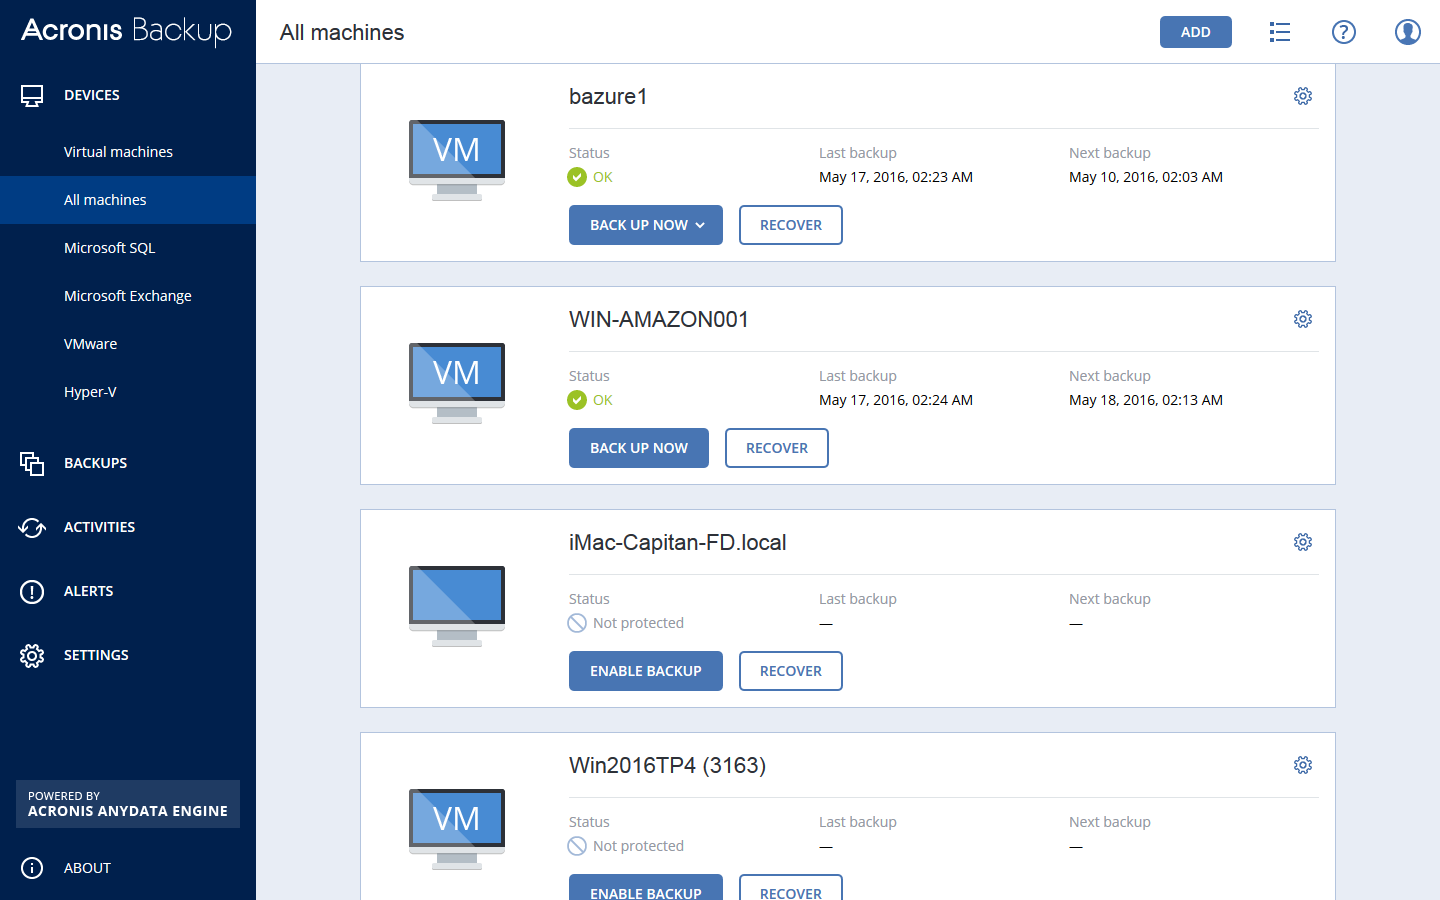Open the About page link

tap(87, 868)
